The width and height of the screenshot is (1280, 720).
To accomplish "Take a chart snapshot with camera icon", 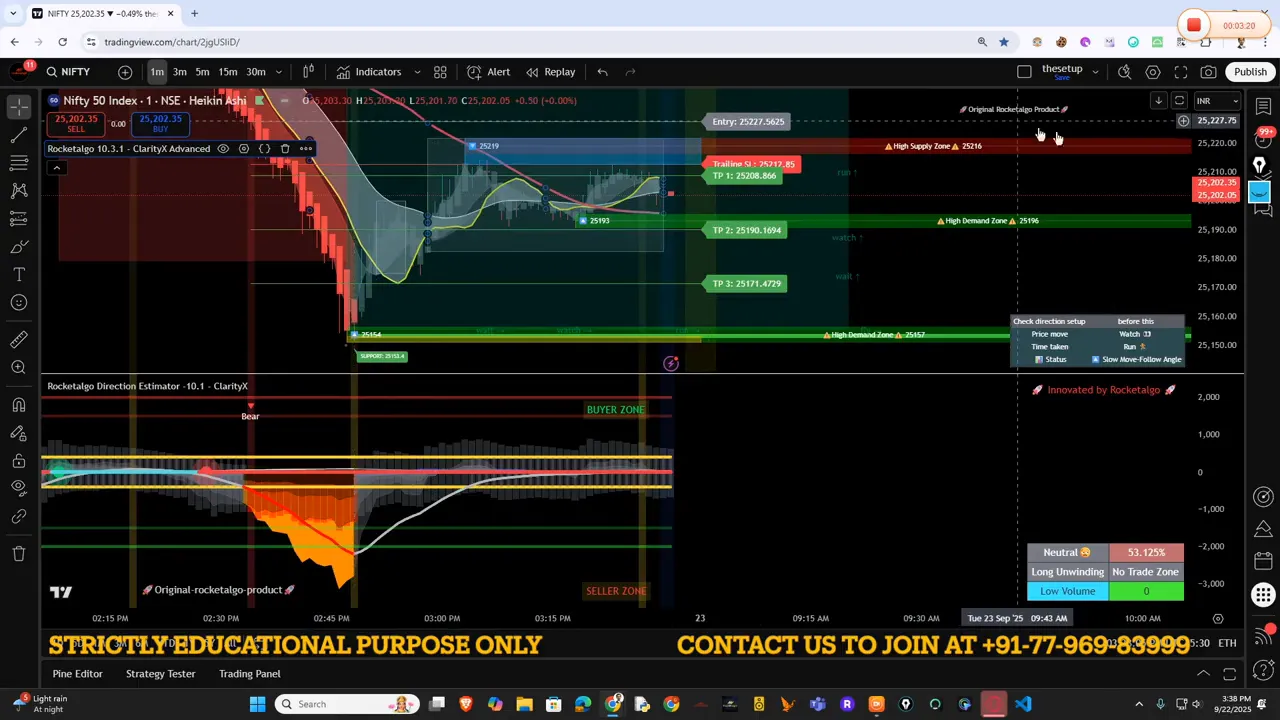I will point(1209,72).
